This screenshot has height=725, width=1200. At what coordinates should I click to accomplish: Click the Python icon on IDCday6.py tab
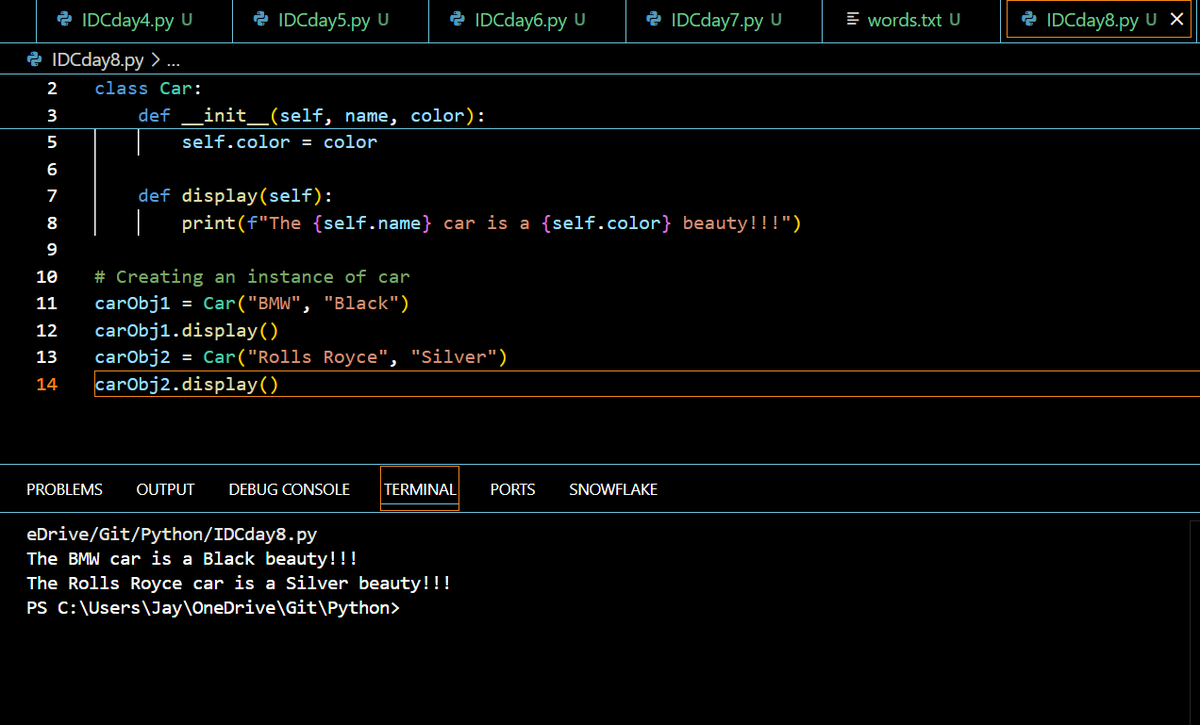pos(458,20)
